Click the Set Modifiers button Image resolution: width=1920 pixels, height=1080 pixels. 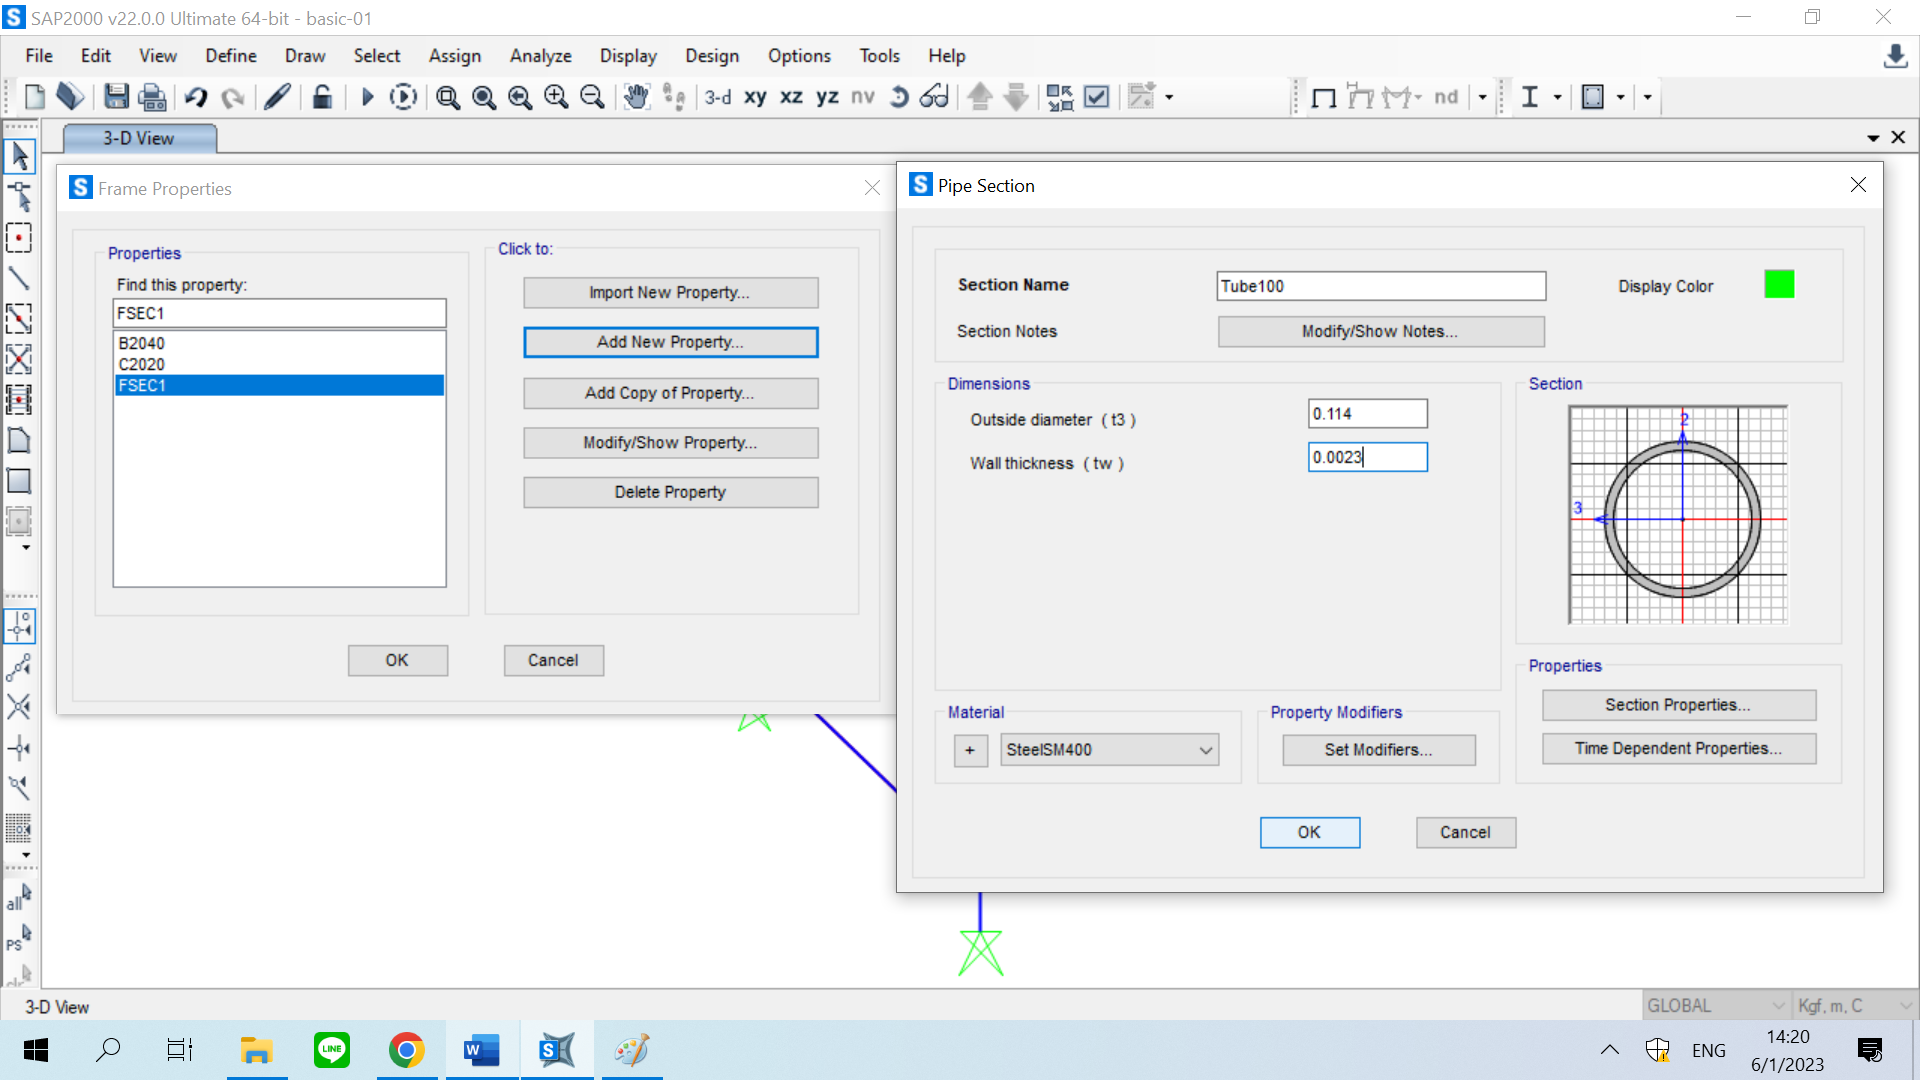point(1378,750)
